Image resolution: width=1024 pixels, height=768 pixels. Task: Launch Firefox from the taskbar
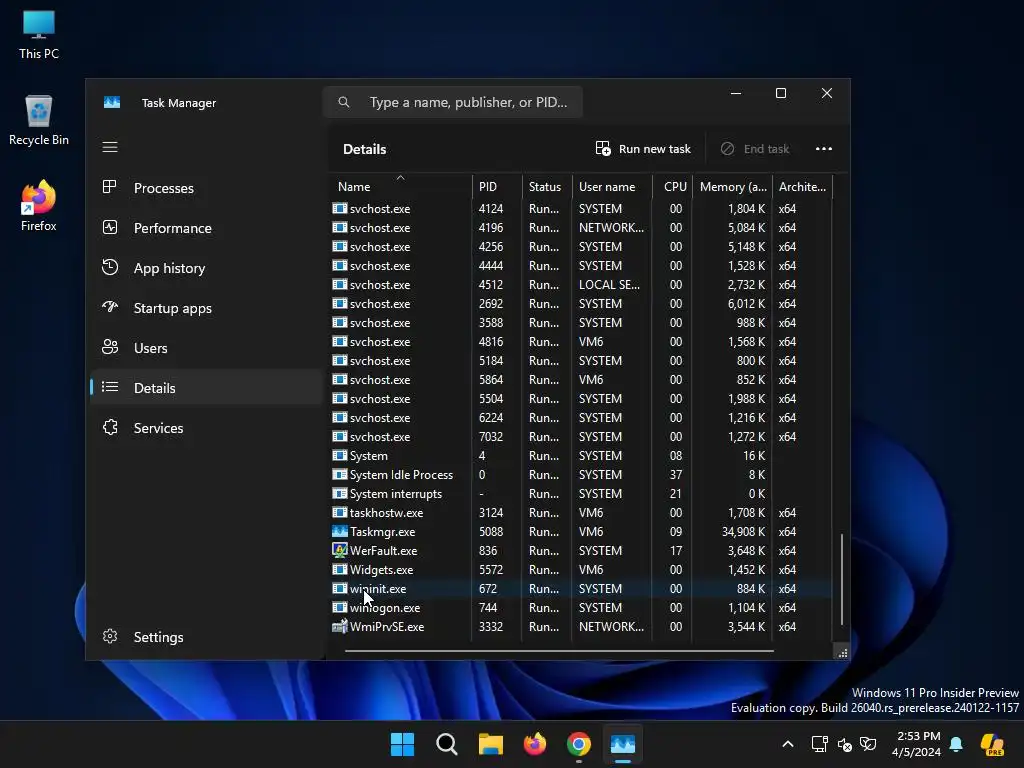coord(535,744)
